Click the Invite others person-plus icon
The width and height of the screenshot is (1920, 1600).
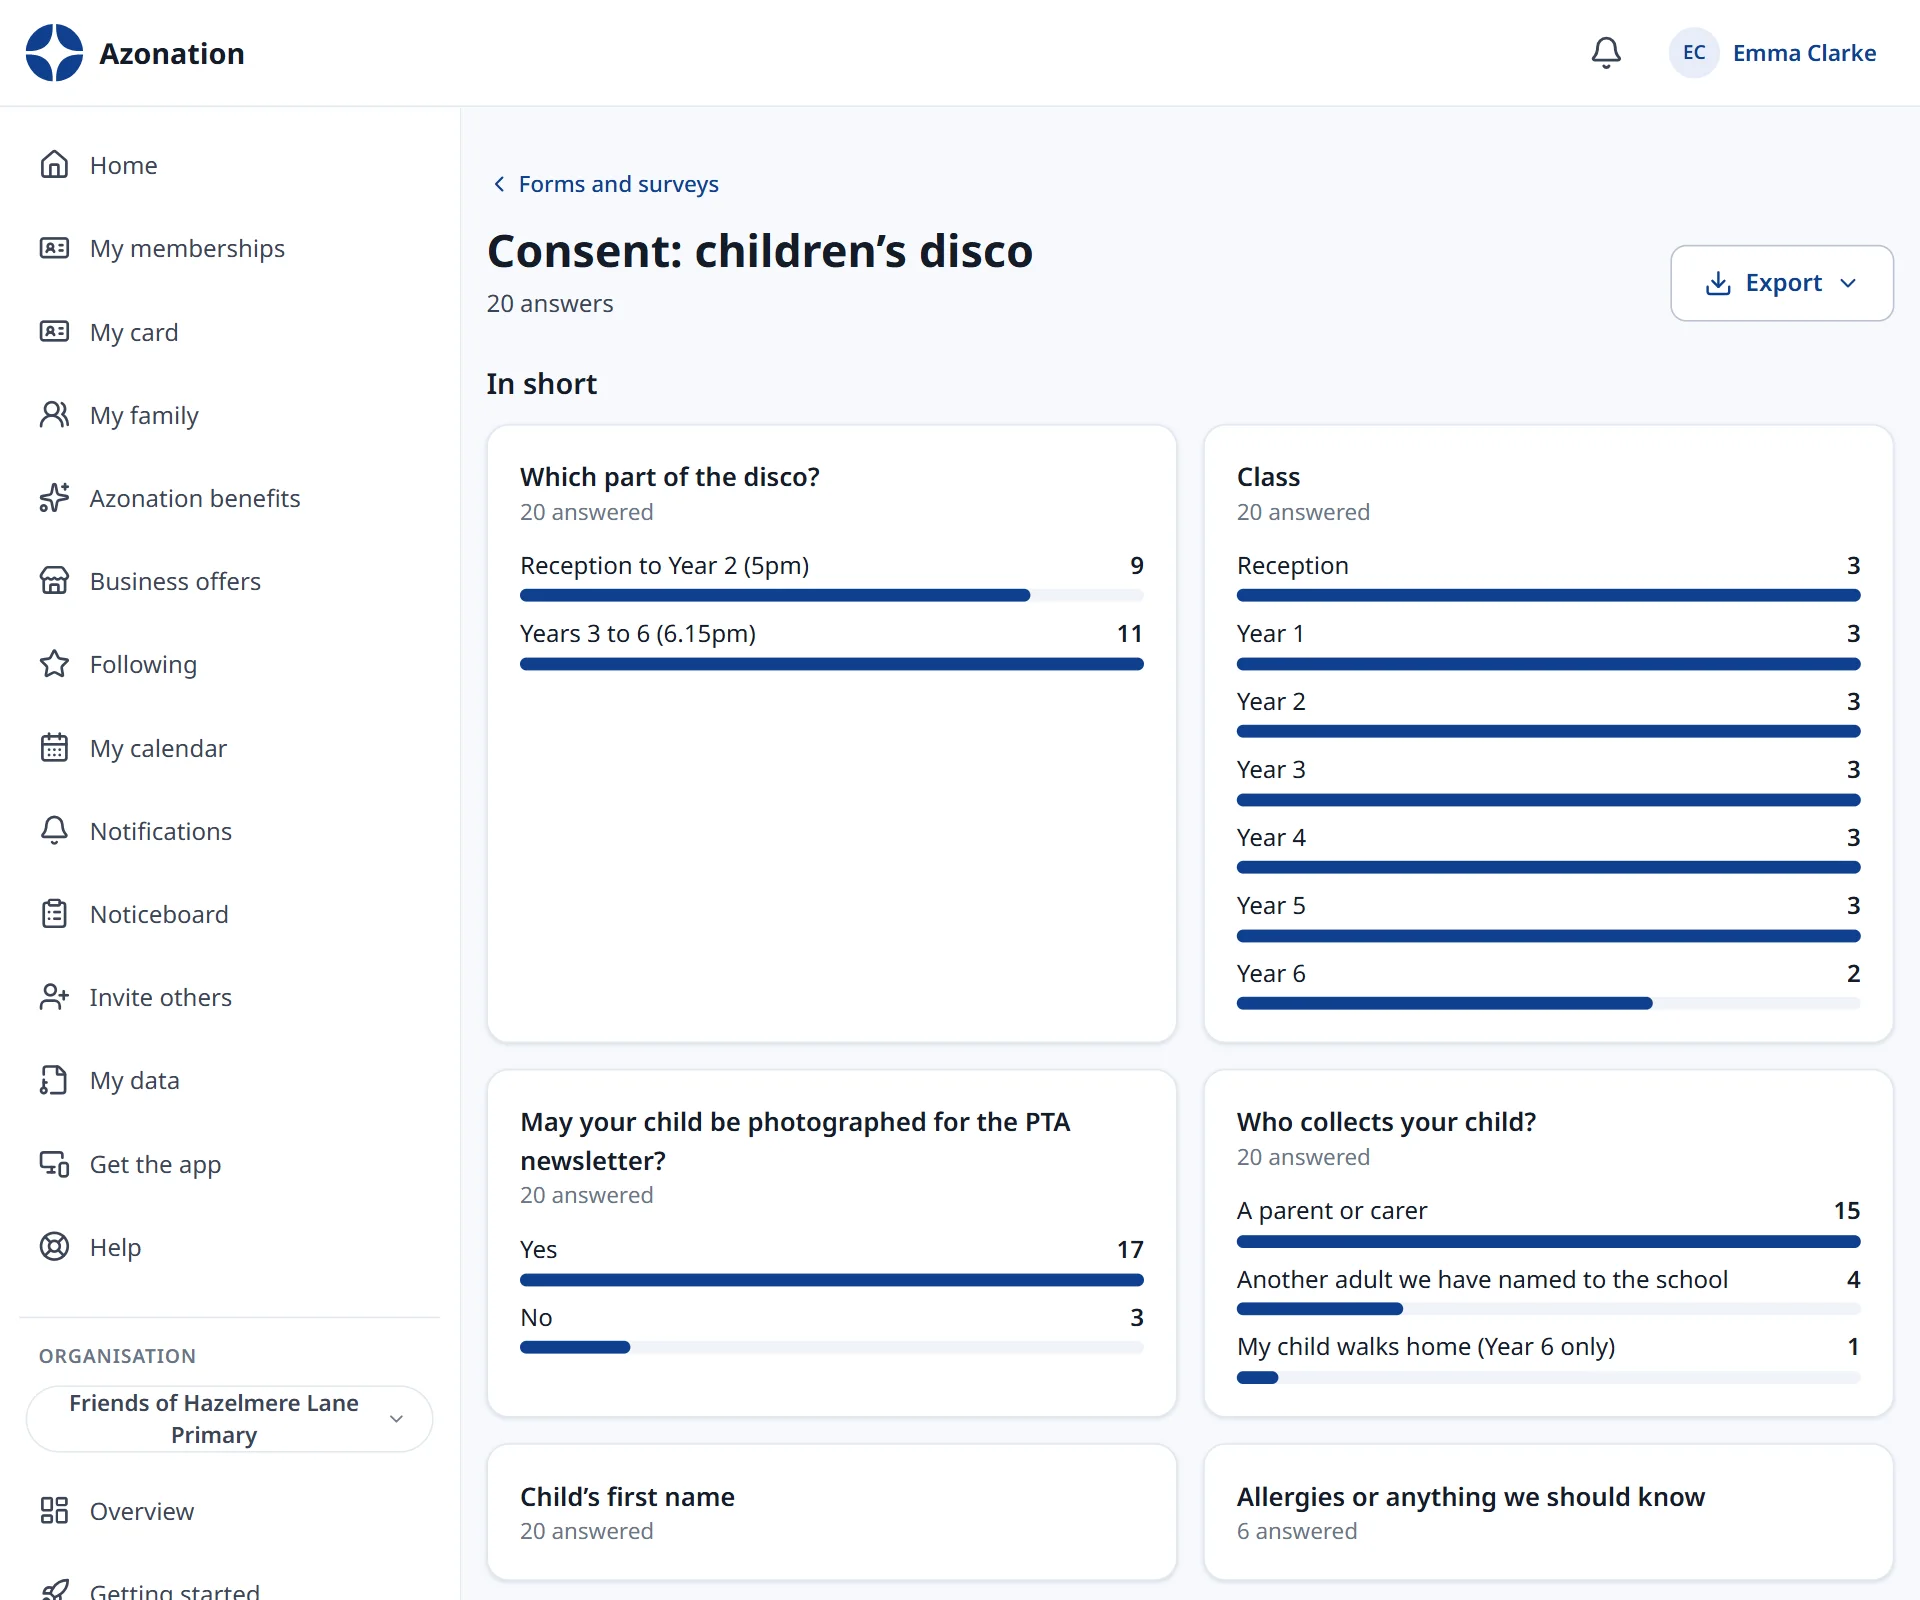54,997
